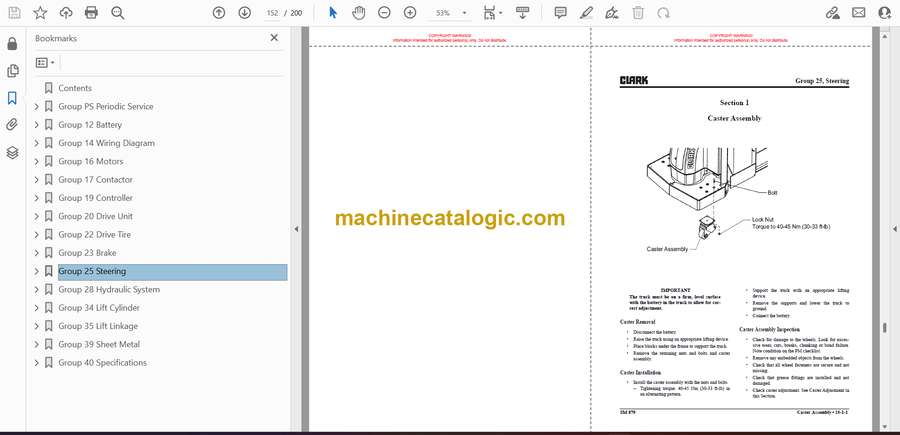The height and width of the screenshot is (435, 900).
Task: Select Group 25 Steering bookmark label
Action: pyautogui.click(x=92, y=271)
